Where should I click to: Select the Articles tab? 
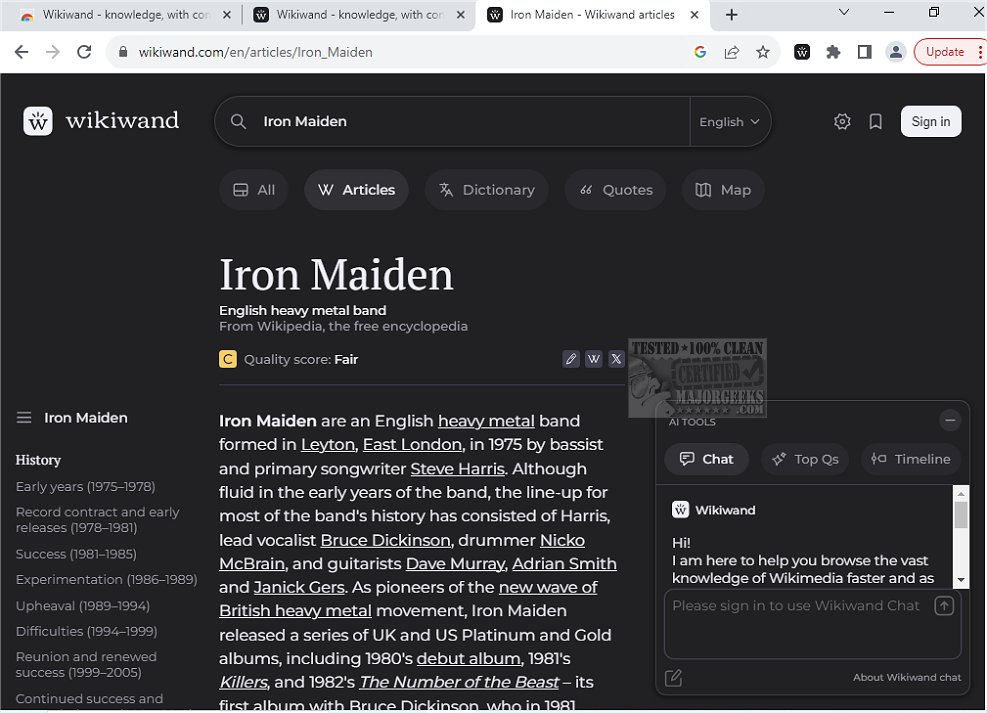[x=356, y=189]
